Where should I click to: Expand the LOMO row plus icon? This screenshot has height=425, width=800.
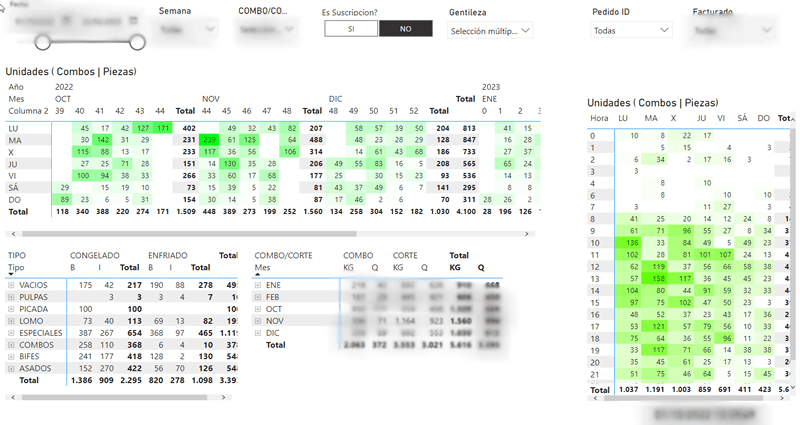11,320
